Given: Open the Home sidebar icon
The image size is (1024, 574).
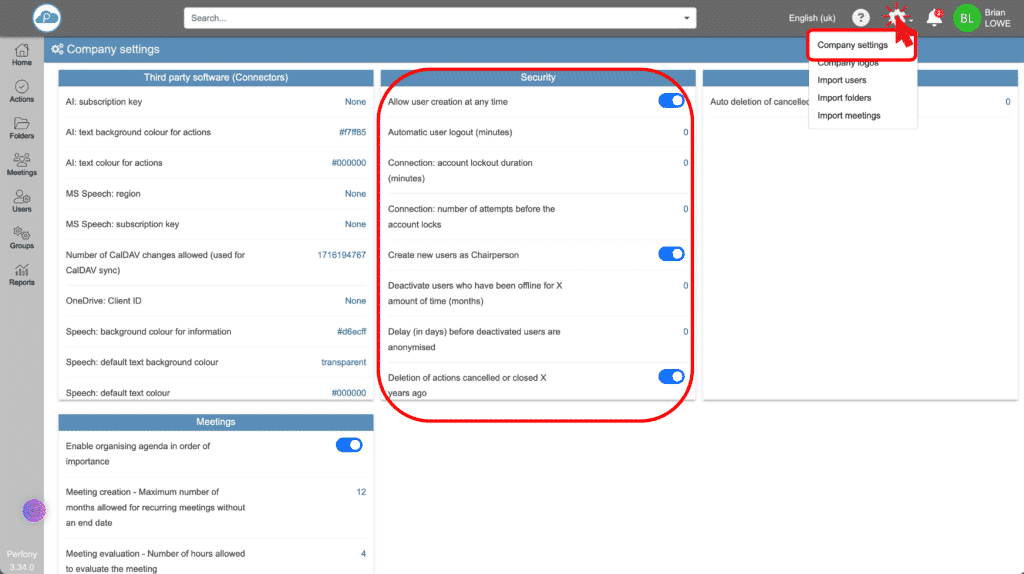Looking at the screenshot, I should [x=22, y=54].
